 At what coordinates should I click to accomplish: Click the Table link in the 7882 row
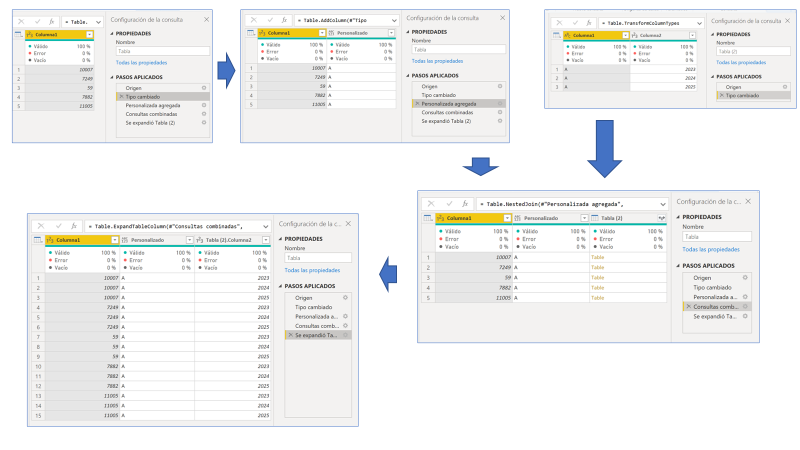coord(597,287)
